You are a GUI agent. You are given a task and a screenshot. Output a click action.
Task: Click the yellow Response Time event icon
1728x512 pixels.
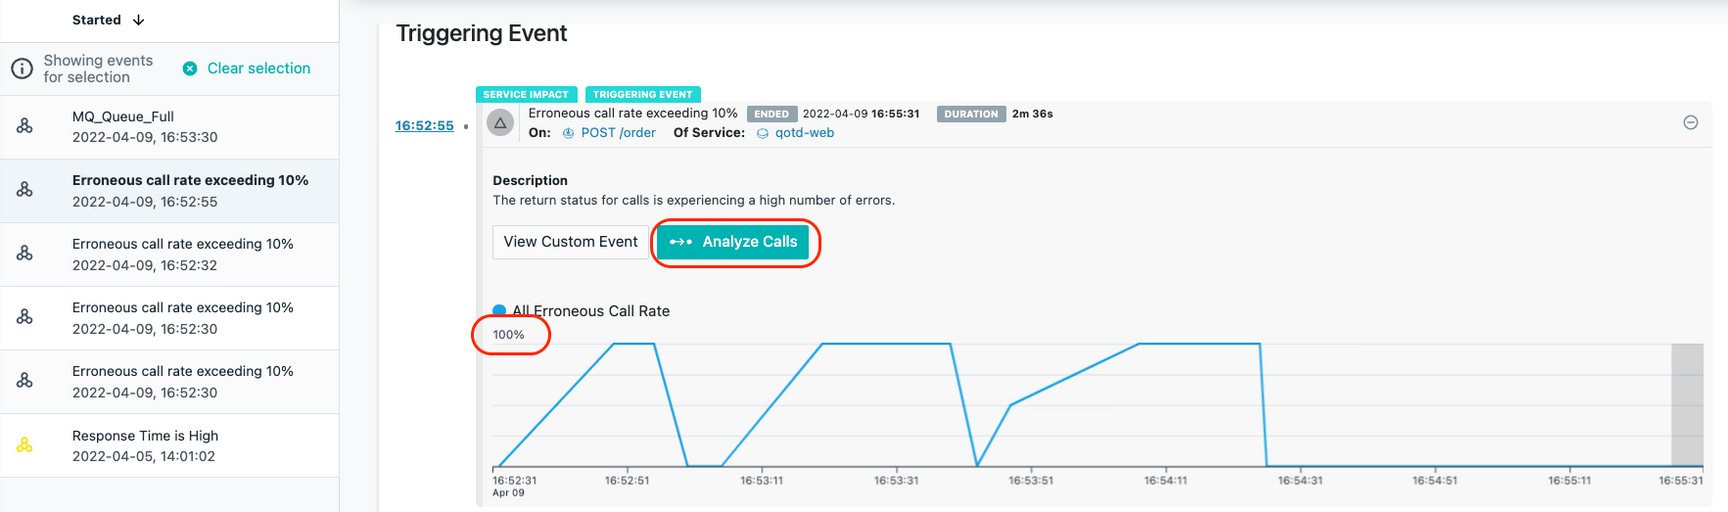[x=25, y=445]
